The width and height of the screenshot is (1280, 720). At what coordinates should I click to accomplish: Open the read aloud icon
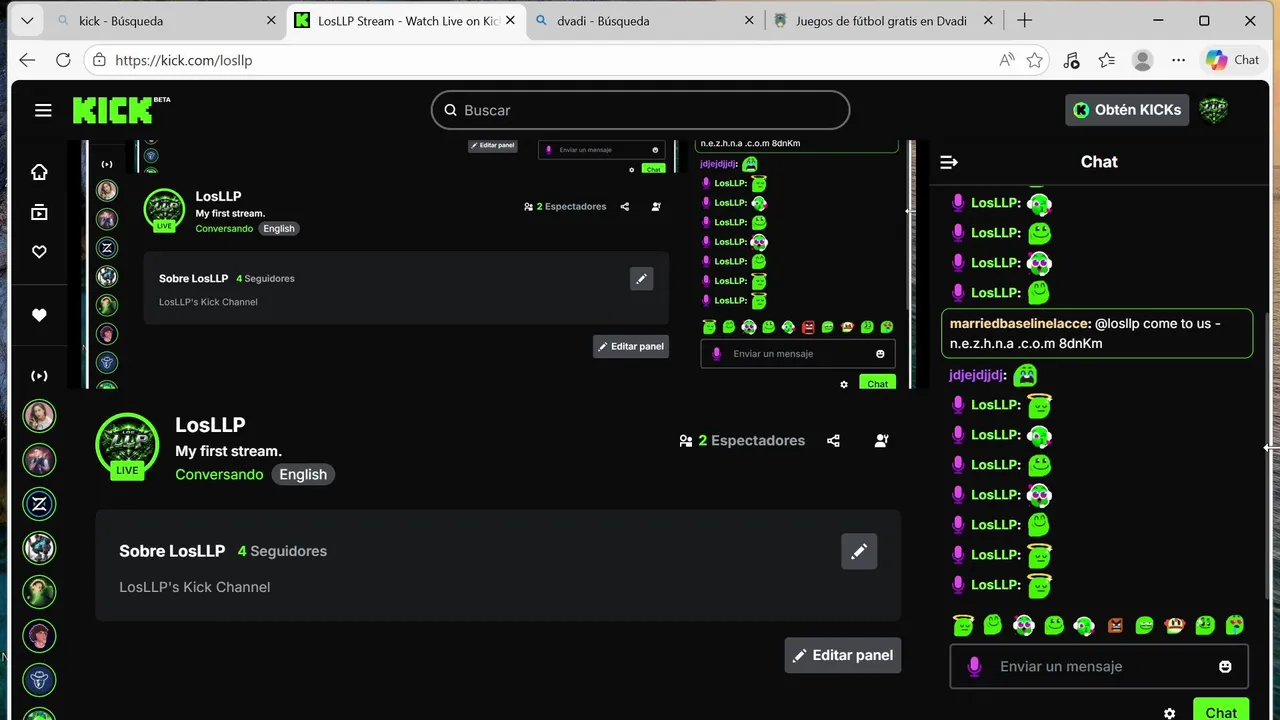1006,60
